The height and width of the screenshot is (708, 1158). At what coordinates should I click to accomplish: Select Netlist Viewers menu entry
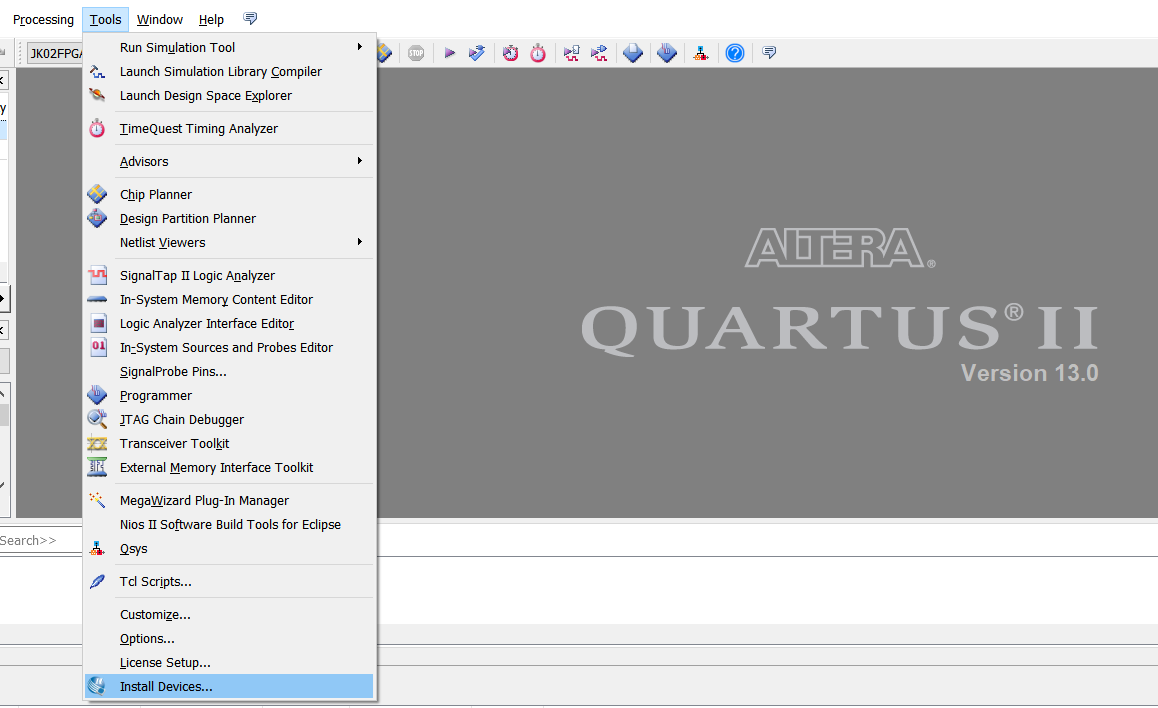pos(229,242)
